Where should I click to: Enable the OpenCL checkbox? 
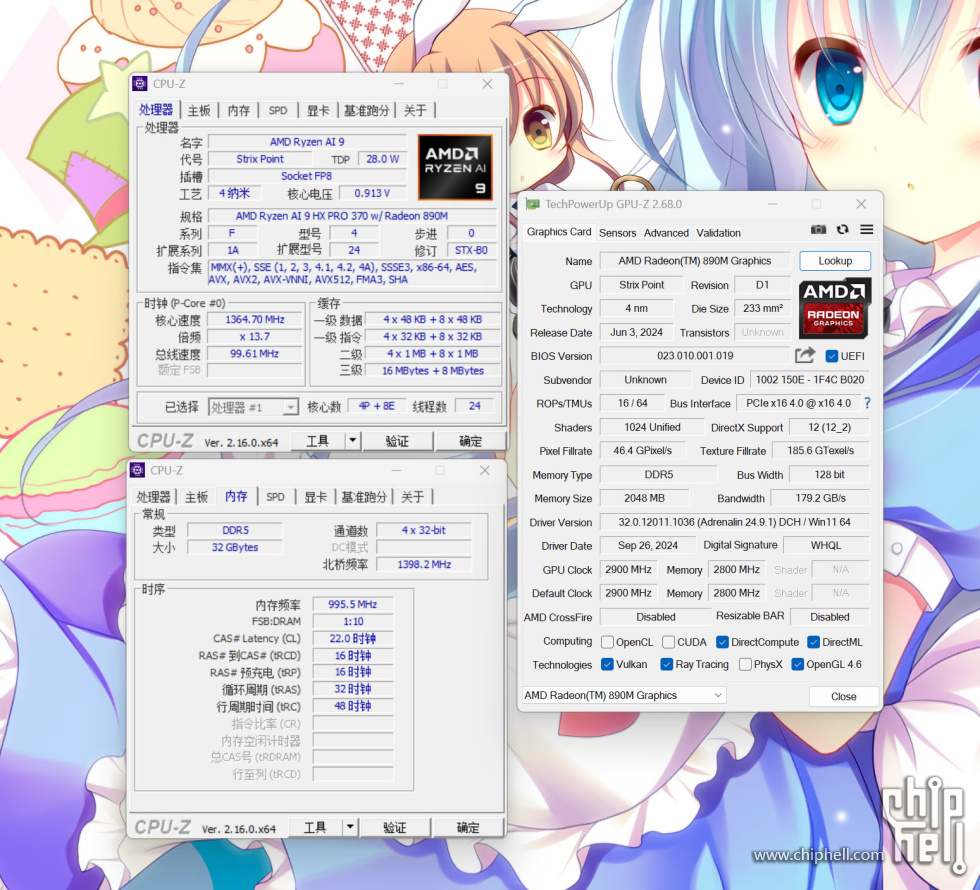[607, 642]
